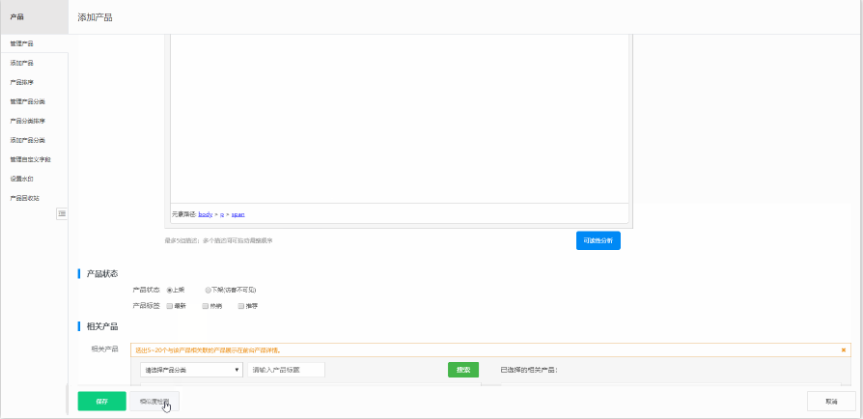Click the 取消 button
The width and height of the screenshot is (863, 419).
pyautogui.click(x=831, y=400)
